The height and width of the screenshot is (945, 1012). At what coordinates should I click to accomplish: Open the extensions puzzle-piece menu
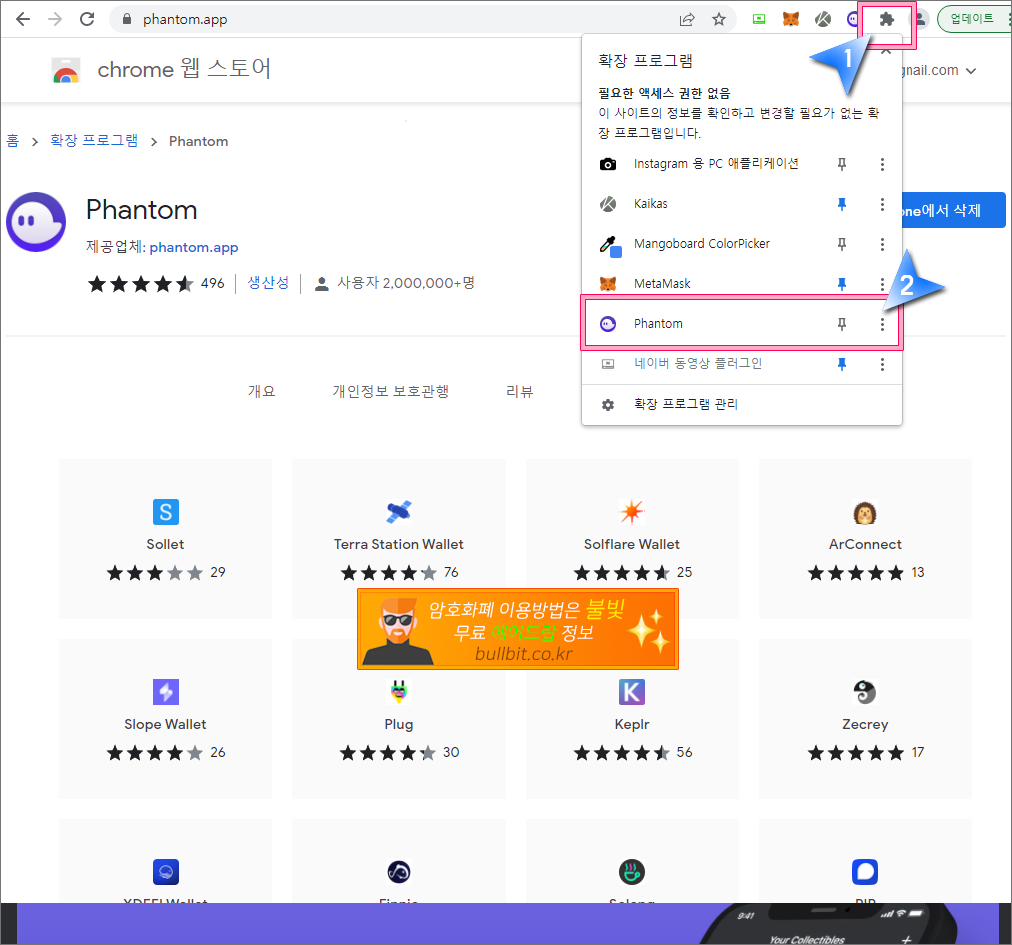coord(887,19)
